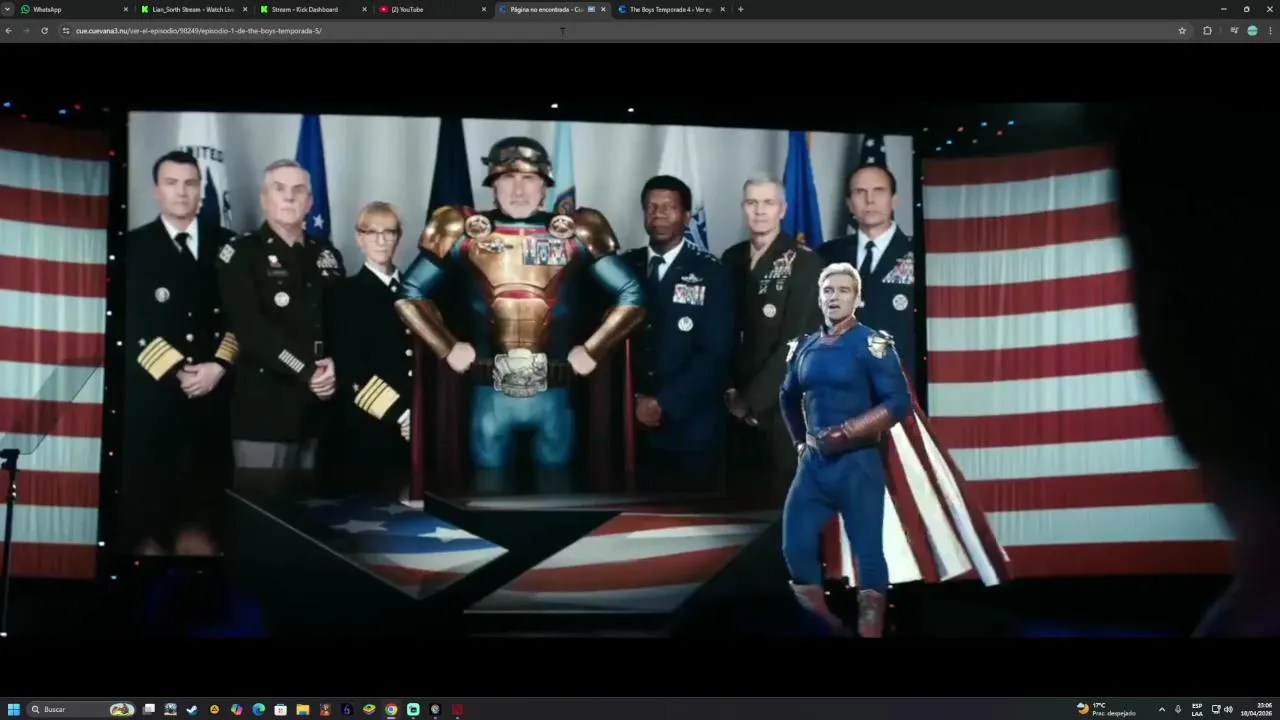Open the clock and date flyout
1280x720 pixels.
point(1256,709)
